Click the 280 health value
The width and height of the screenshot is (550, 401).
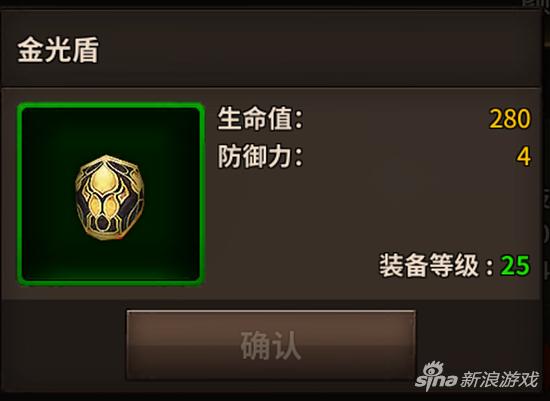click(510, 119)
